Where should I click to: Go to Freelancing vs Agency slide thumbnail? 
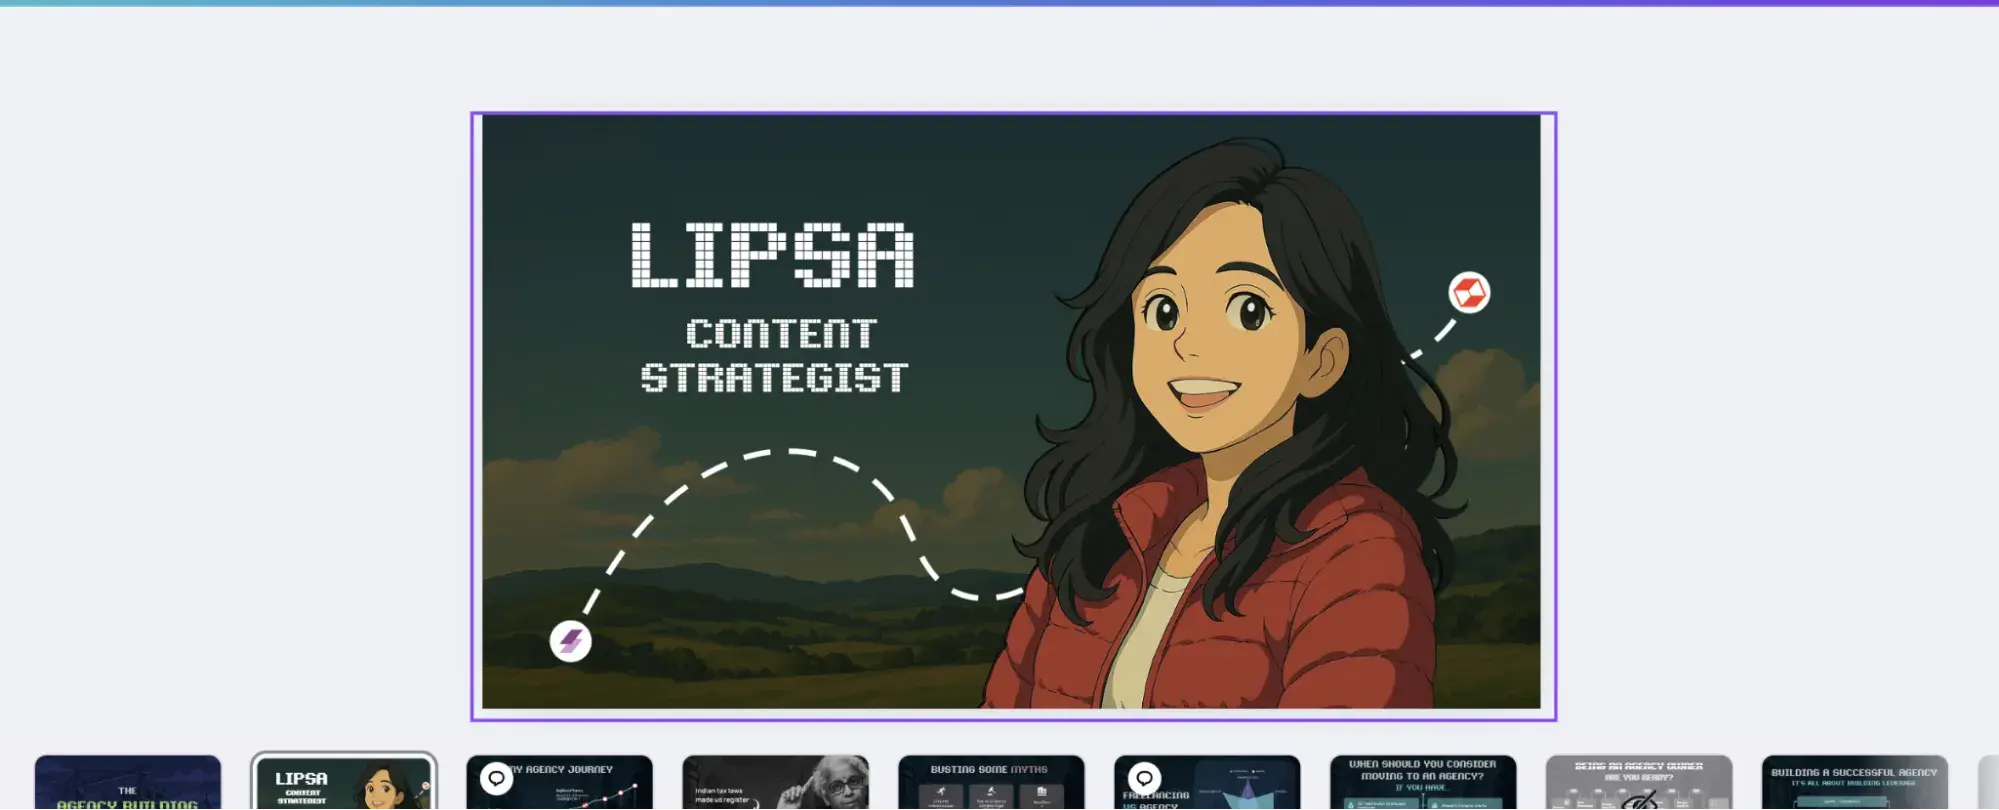(x=1208, y=783)
